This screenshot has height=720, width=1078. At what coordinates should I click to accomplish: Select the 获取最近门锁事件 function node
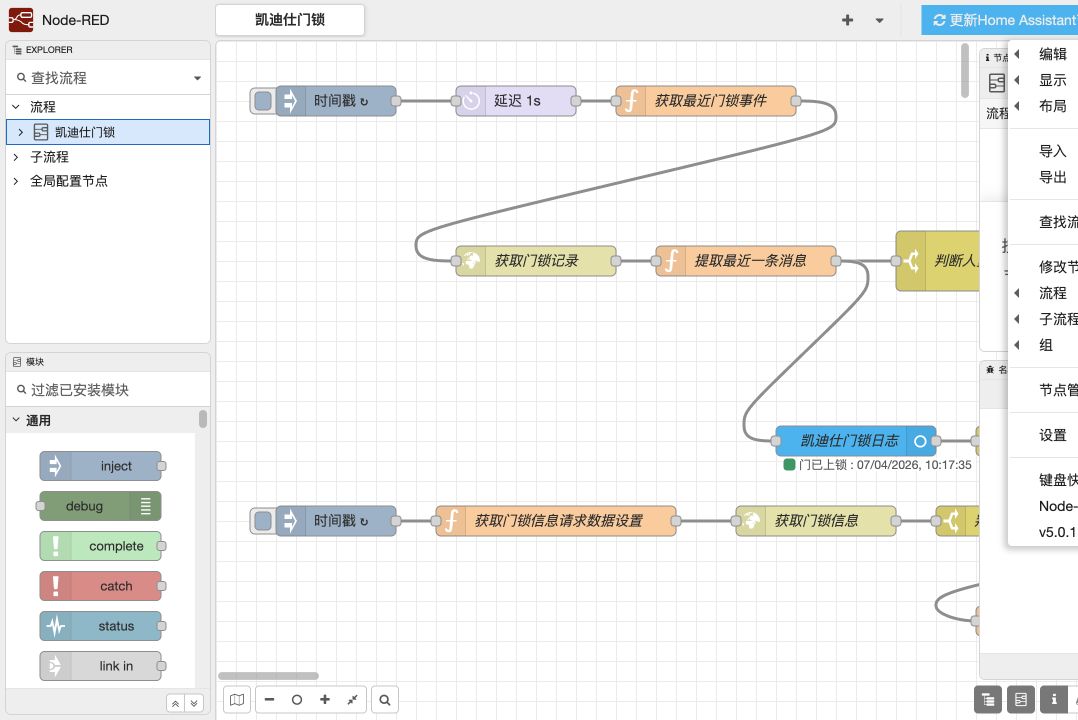pos(705,101)
